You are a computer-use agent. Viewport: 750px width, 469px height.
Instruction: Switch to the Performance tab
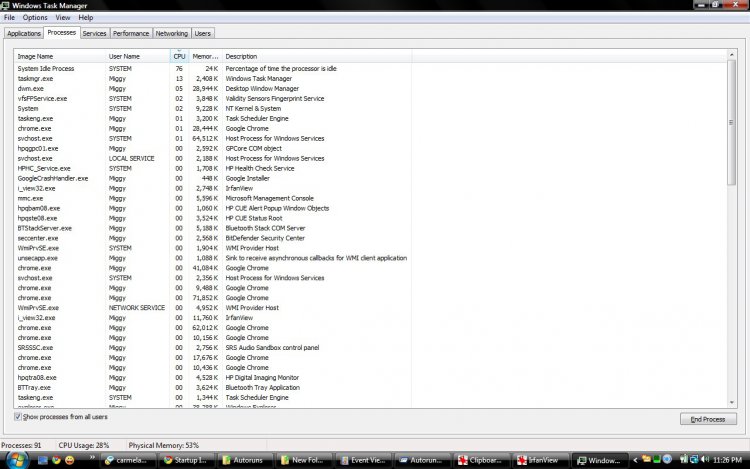click(x=131, y=33)
